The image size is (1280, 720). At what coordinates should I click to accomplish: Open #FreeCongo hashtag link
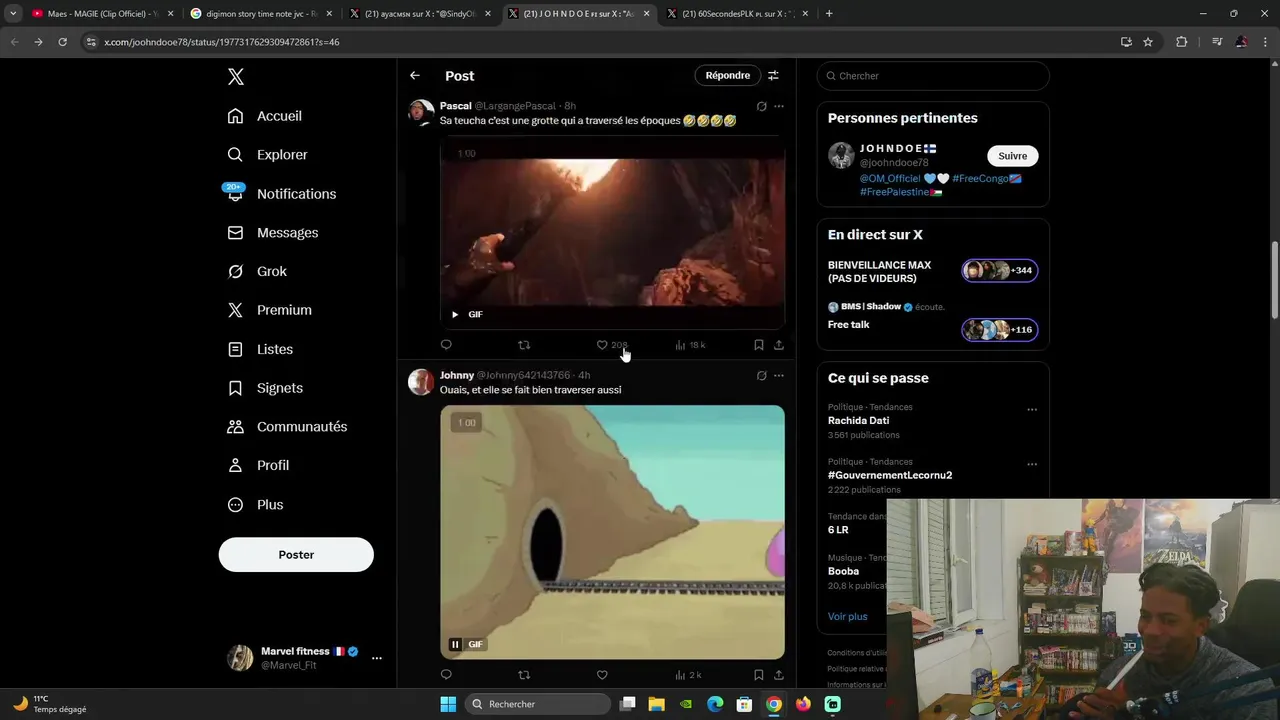(980, 178)
